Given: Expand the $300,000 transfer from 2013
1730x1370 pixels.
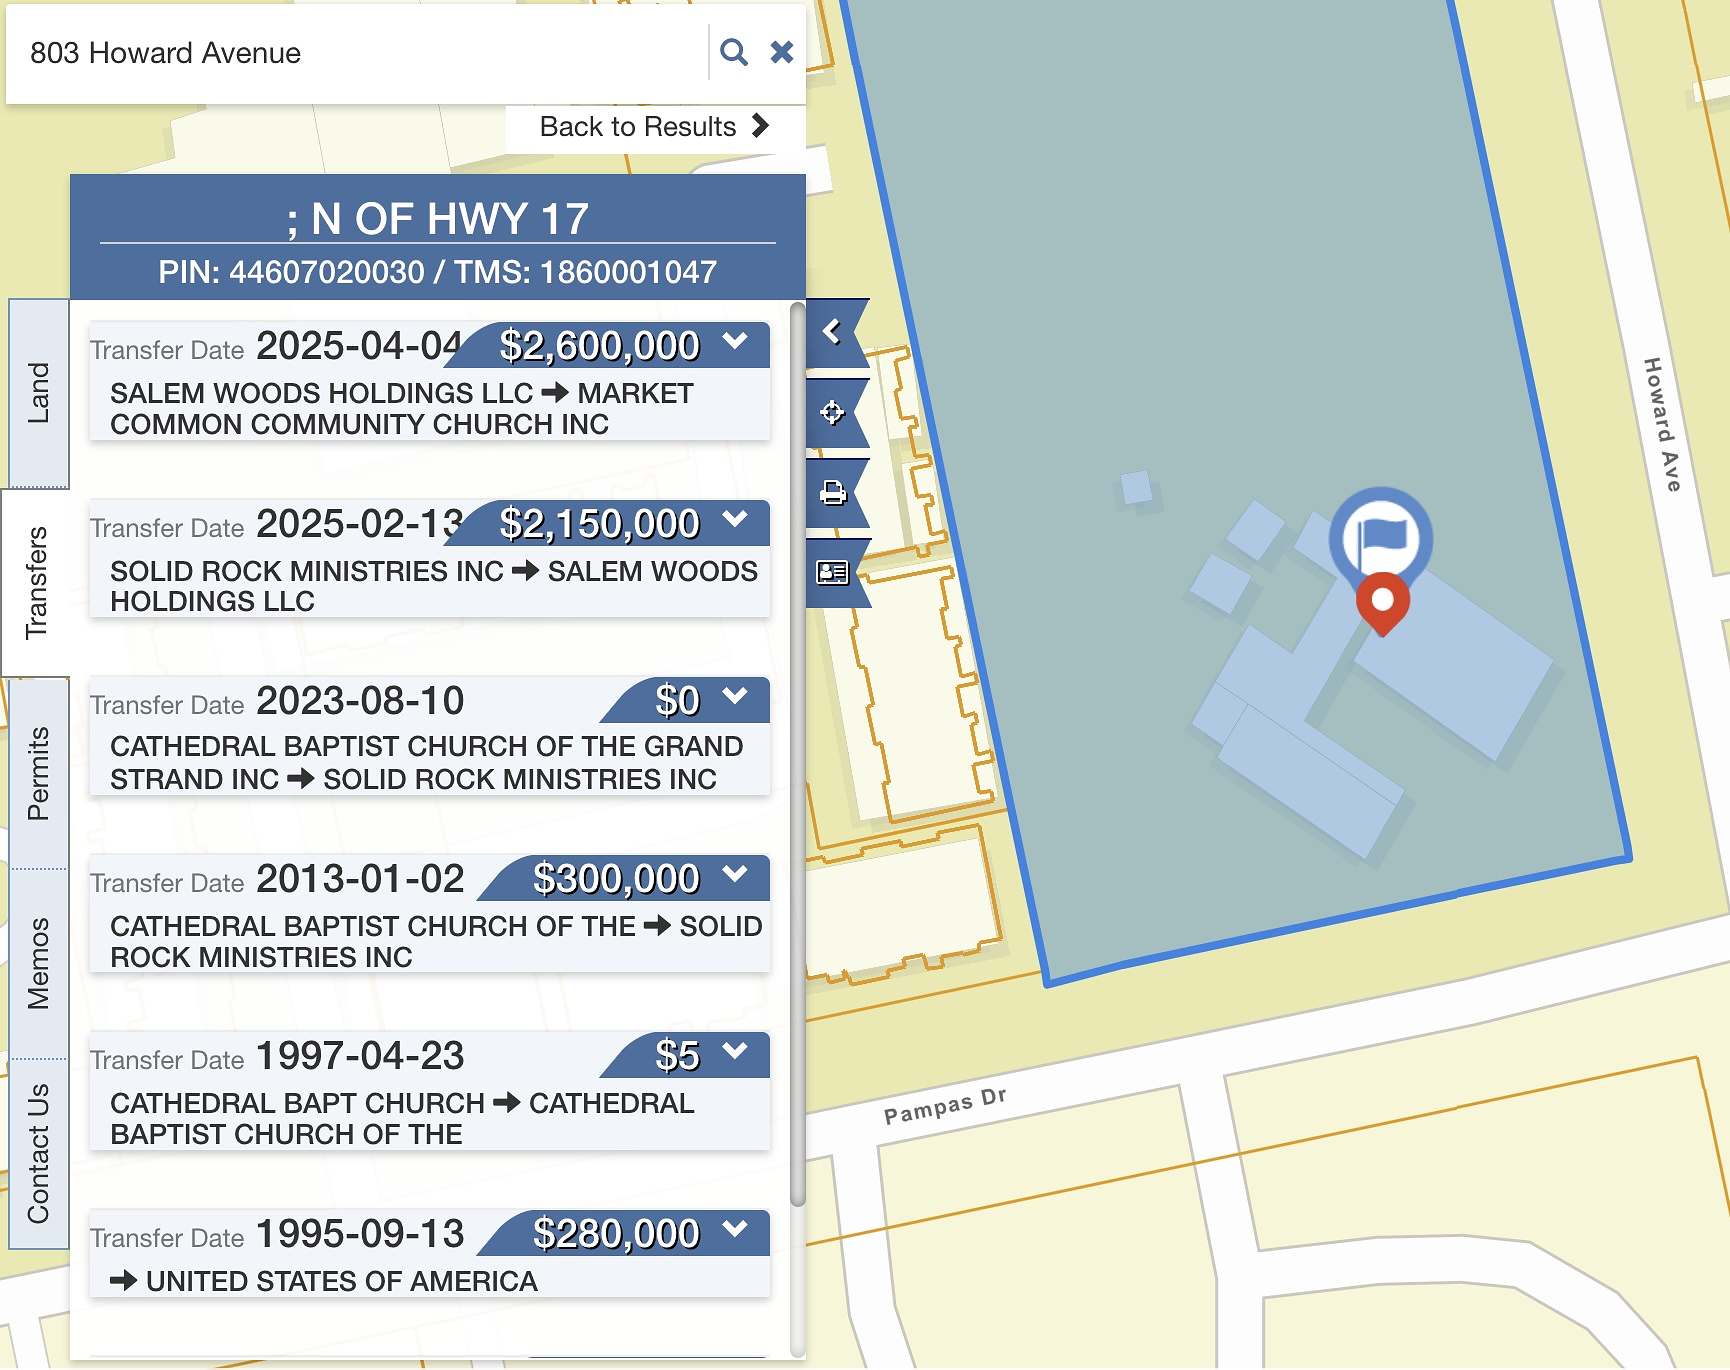Looking at the screenshot, I should point(735,875).
